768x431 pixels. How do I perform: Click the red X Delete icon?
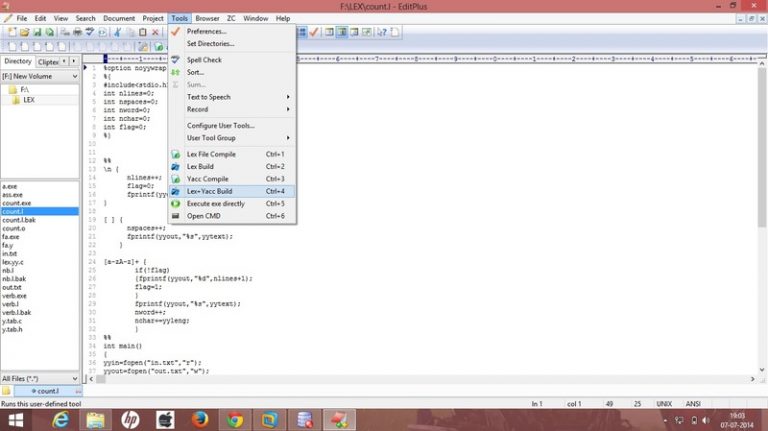coord(155,32)
